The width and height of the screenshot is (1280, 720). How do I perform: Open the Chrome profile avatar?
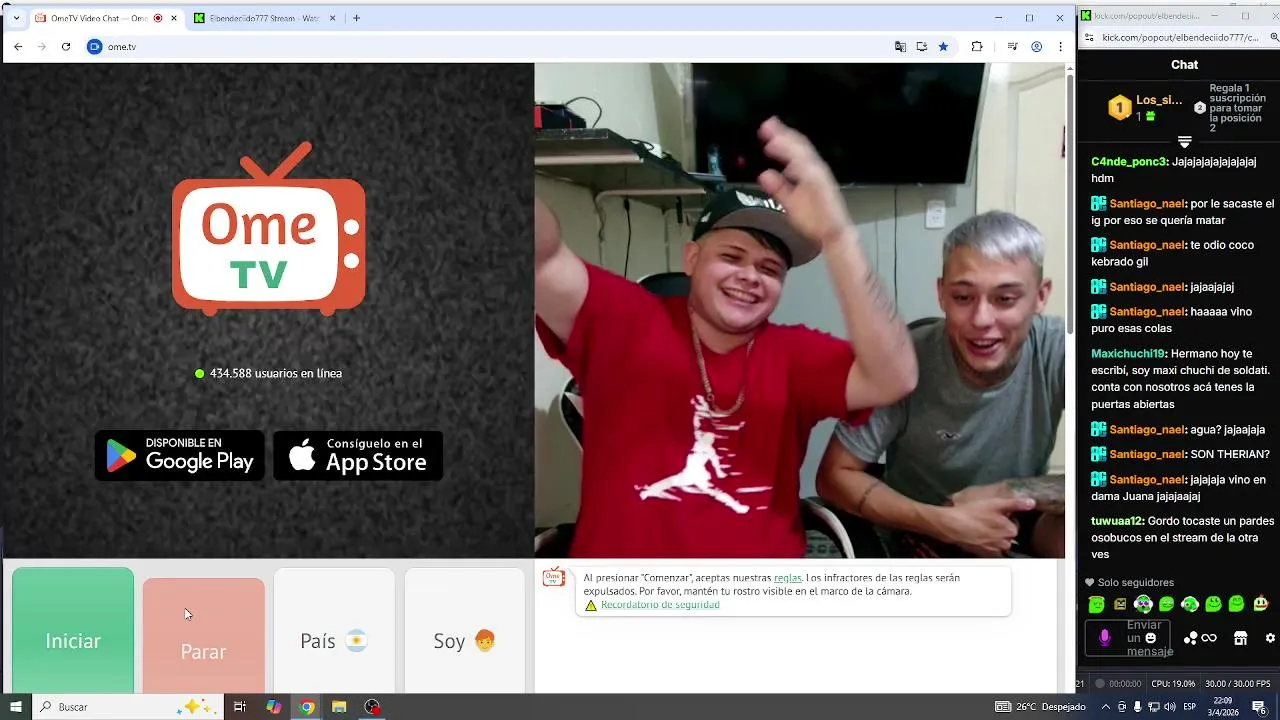(1037, 47)
